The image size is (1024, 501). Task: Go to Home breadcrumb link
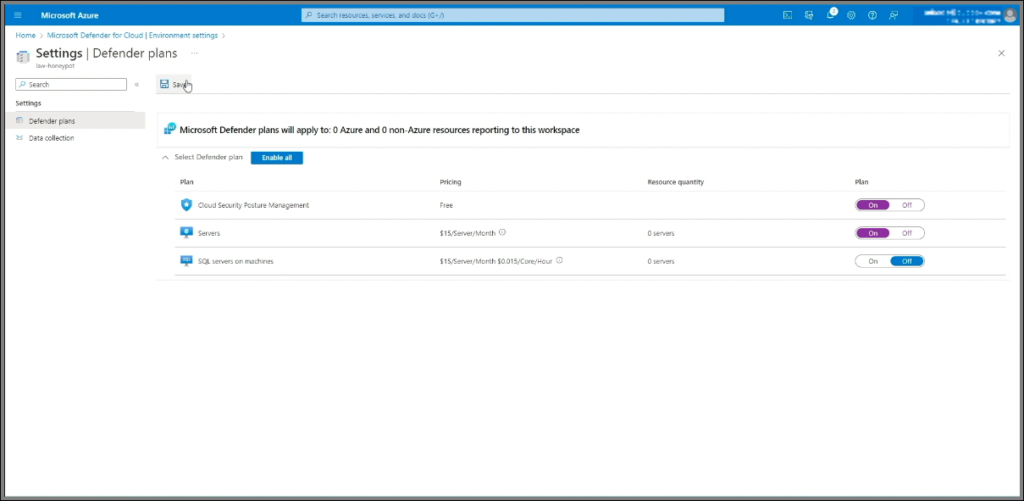point(25,35)
